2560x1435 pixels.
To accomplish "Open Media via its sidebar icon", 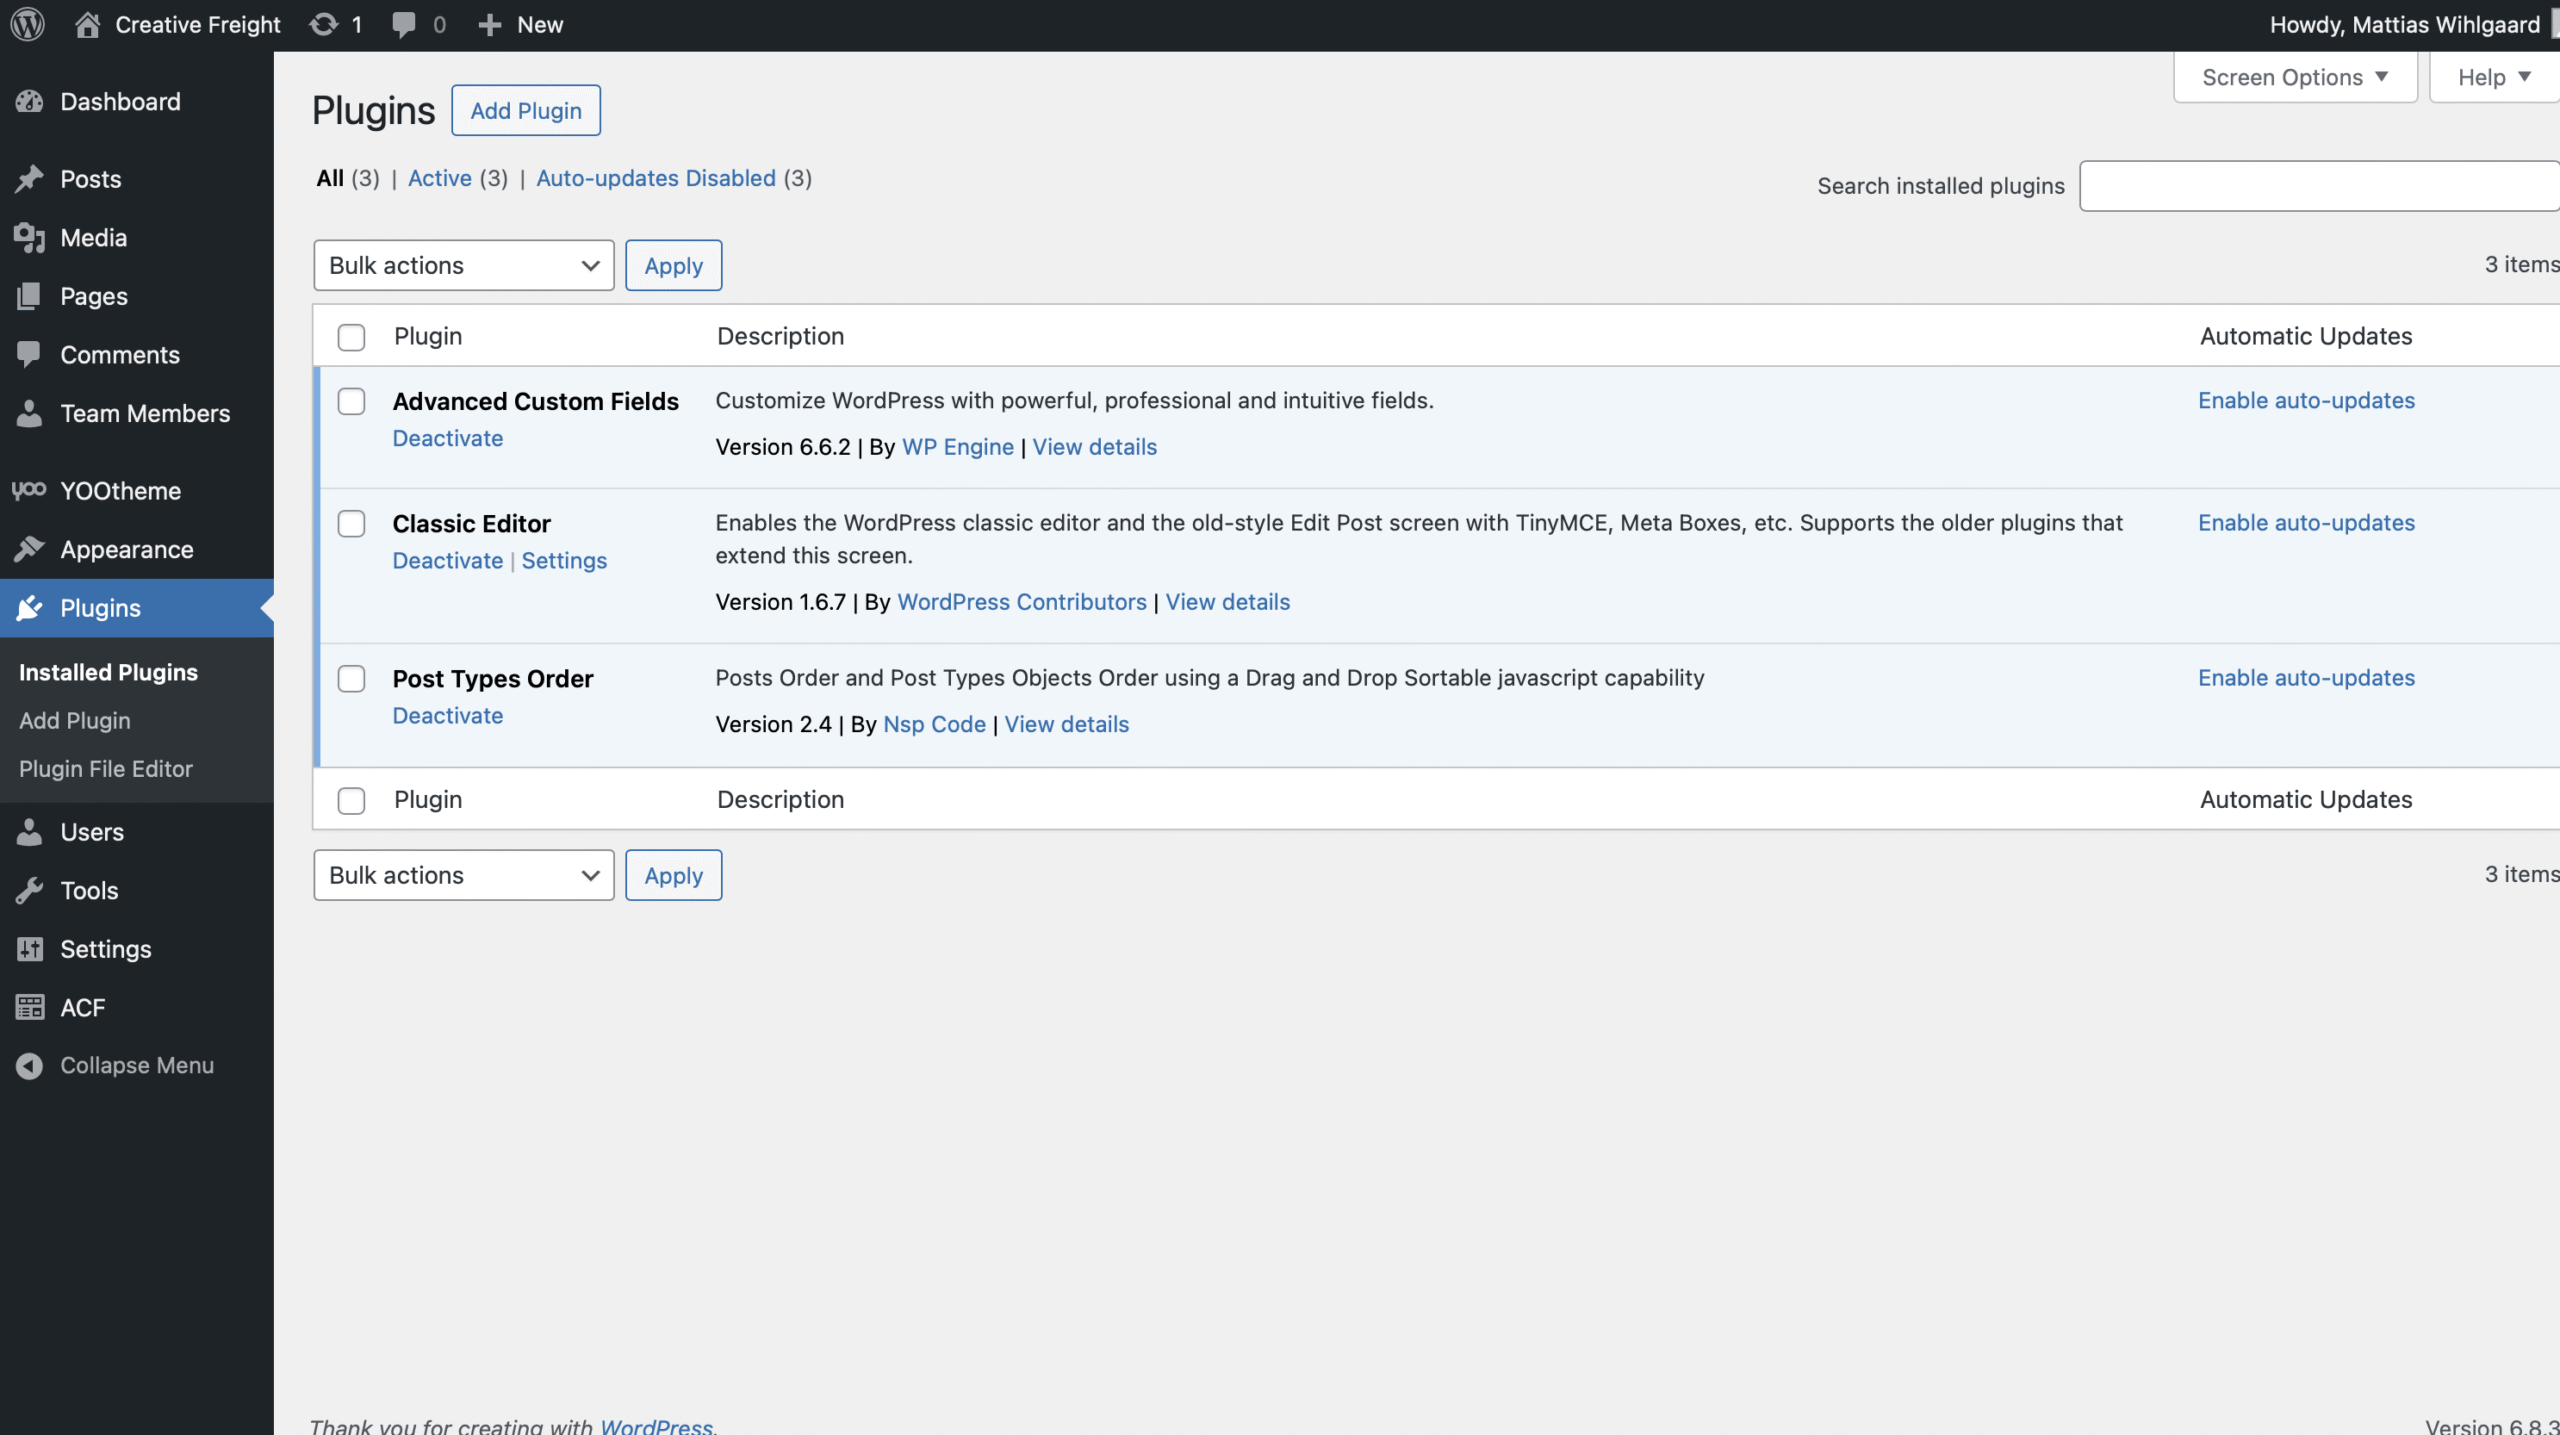I will 30,238.
